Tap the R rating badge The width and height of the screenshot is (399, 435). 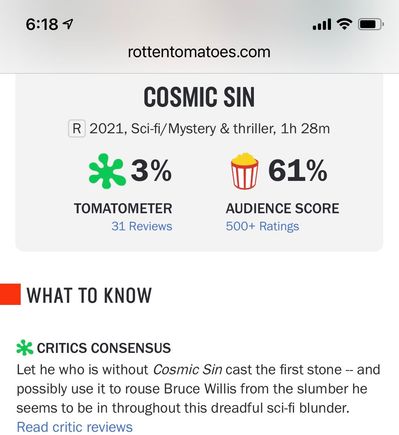tap(77, 129)
